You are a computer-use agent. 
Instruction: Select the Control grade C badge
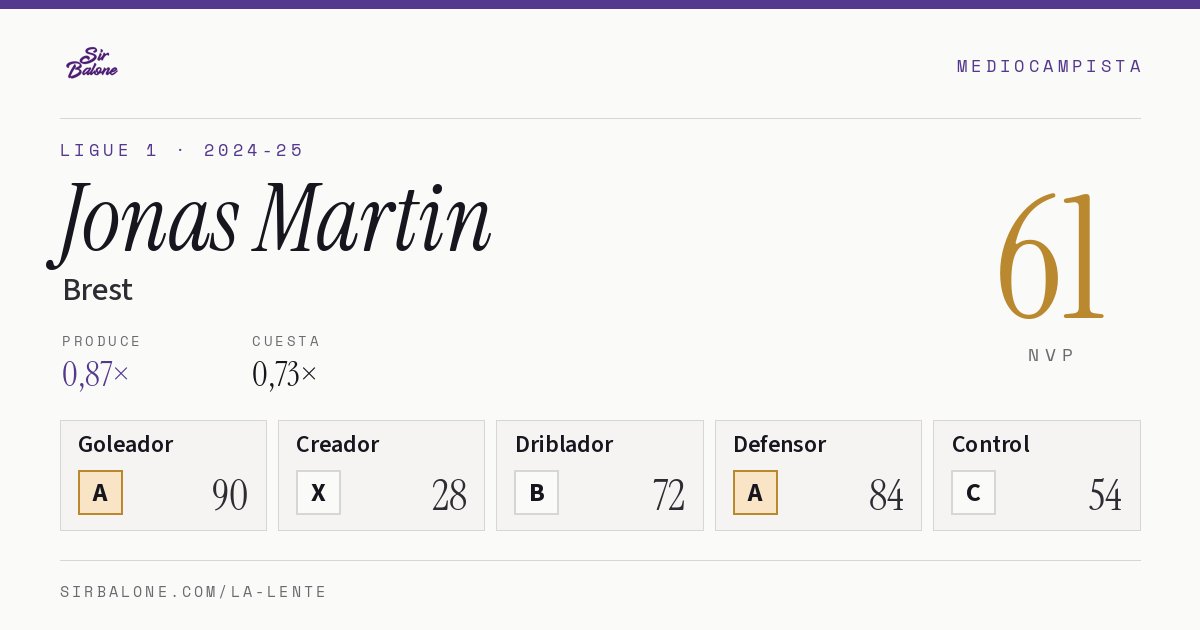click(x=973, y=492)
